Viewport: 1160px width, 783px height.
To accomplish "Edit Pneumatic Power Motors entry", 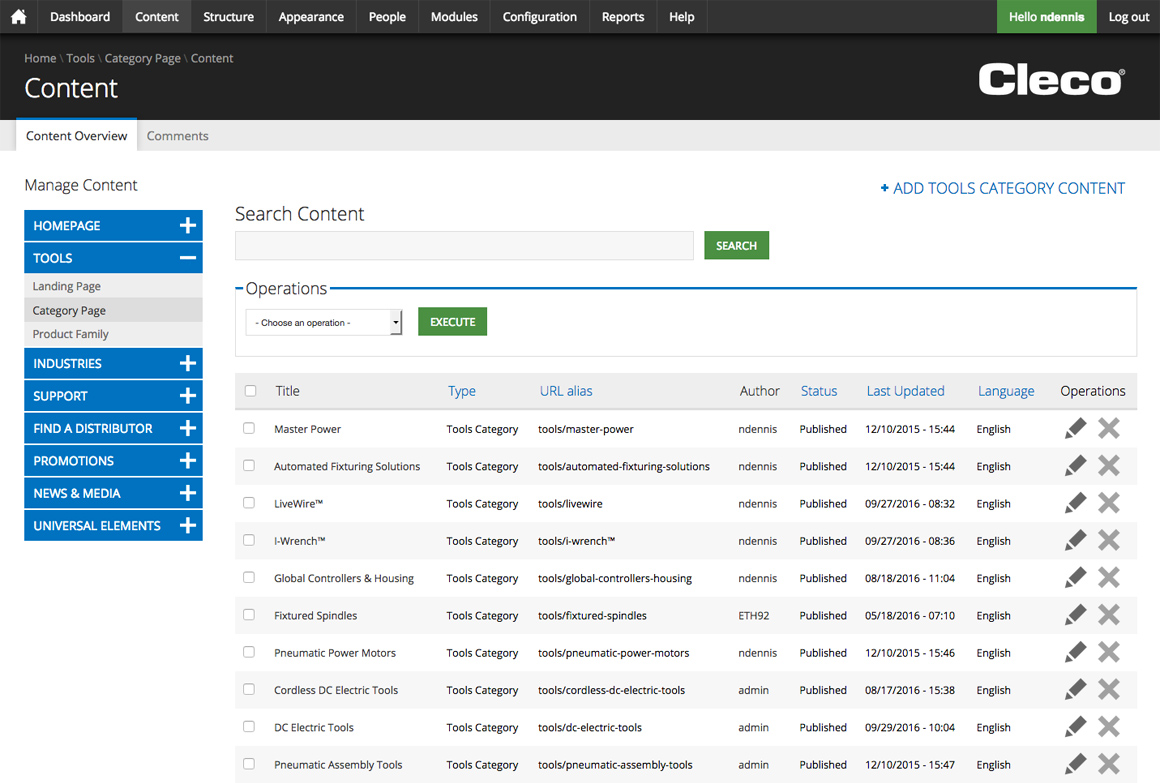I will click(1076, 652).
